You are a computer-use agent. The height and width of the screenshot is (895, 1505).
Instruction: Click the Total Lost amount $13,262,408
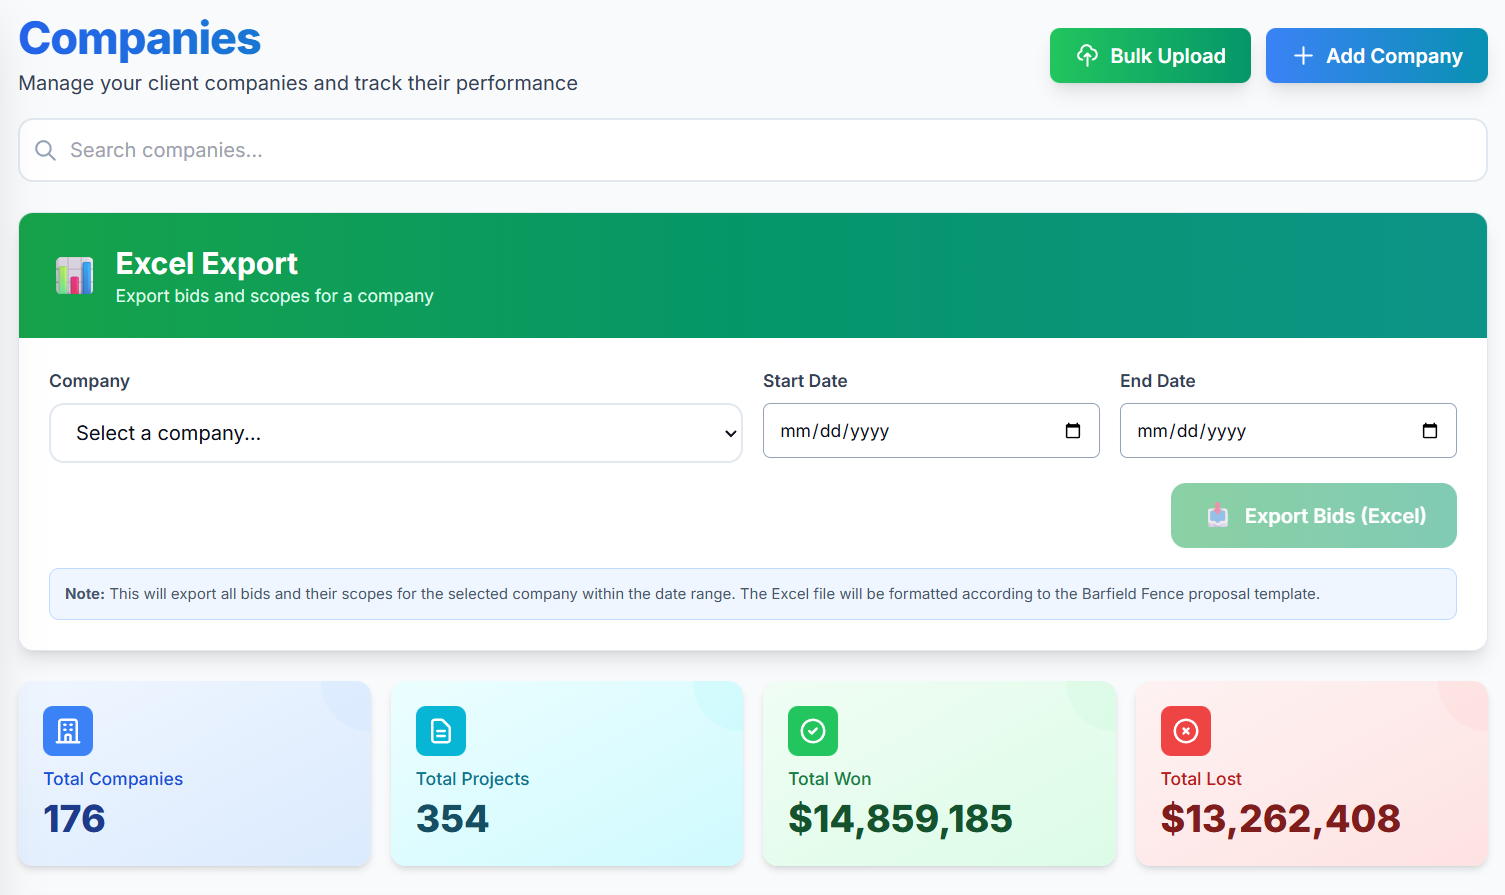point(1280,819)
